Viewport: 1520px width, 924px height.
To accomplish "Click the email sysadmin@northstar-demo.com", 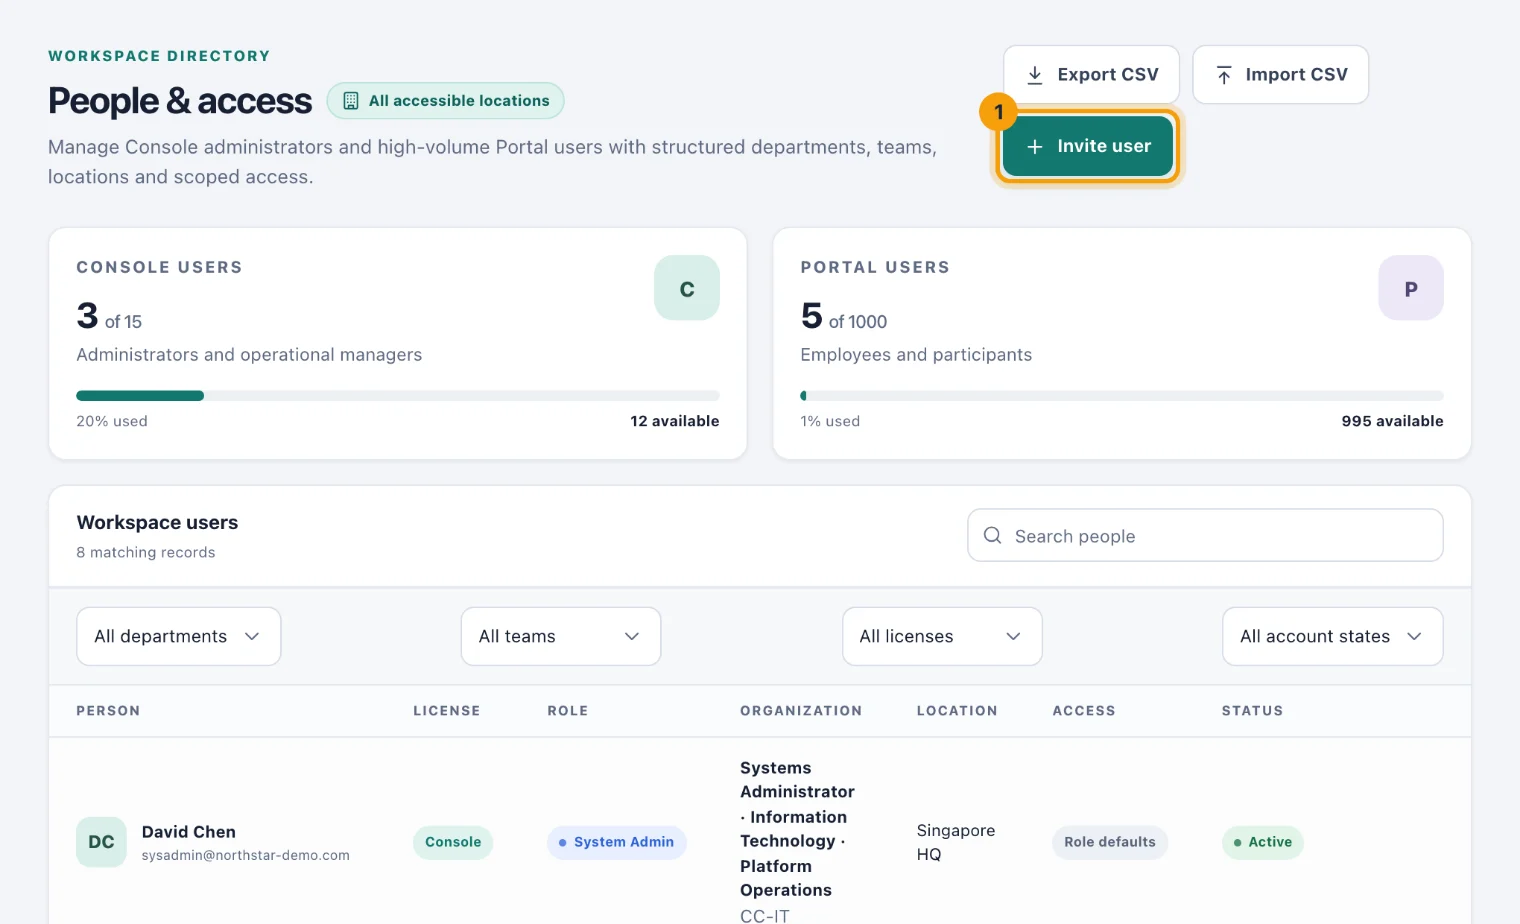I will coord(246,856).
